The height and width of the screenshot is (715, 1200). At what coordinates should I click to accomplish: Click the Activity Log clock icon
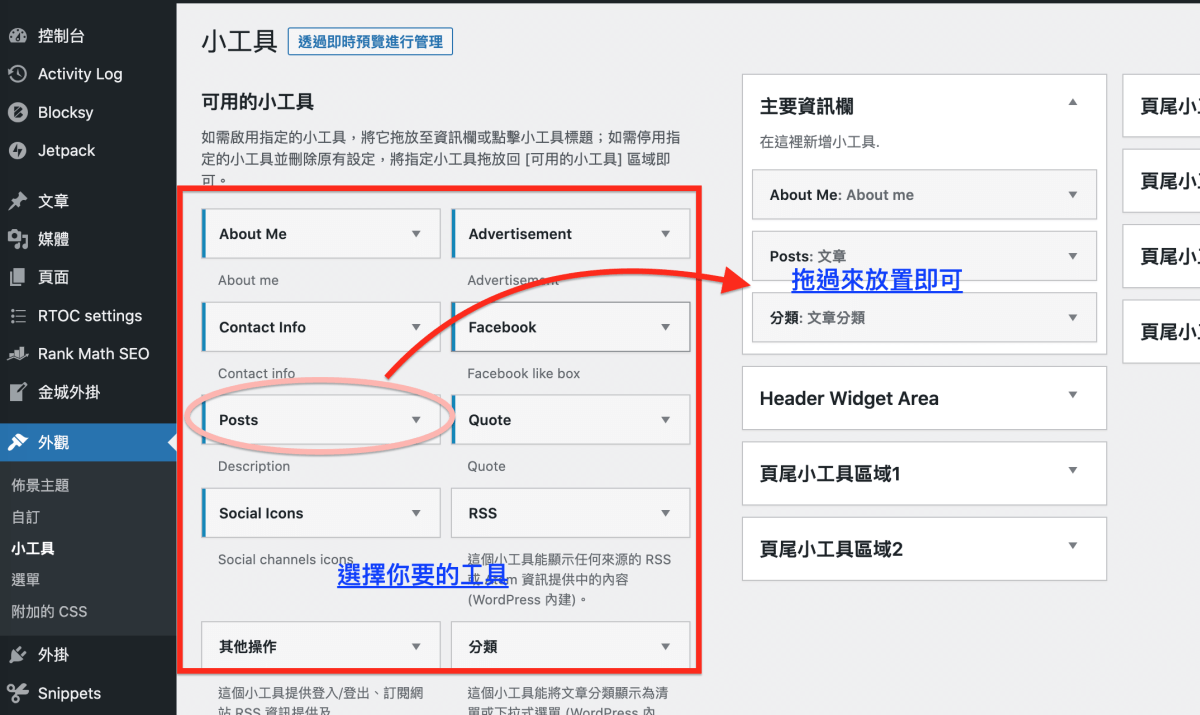pos(17,74)
